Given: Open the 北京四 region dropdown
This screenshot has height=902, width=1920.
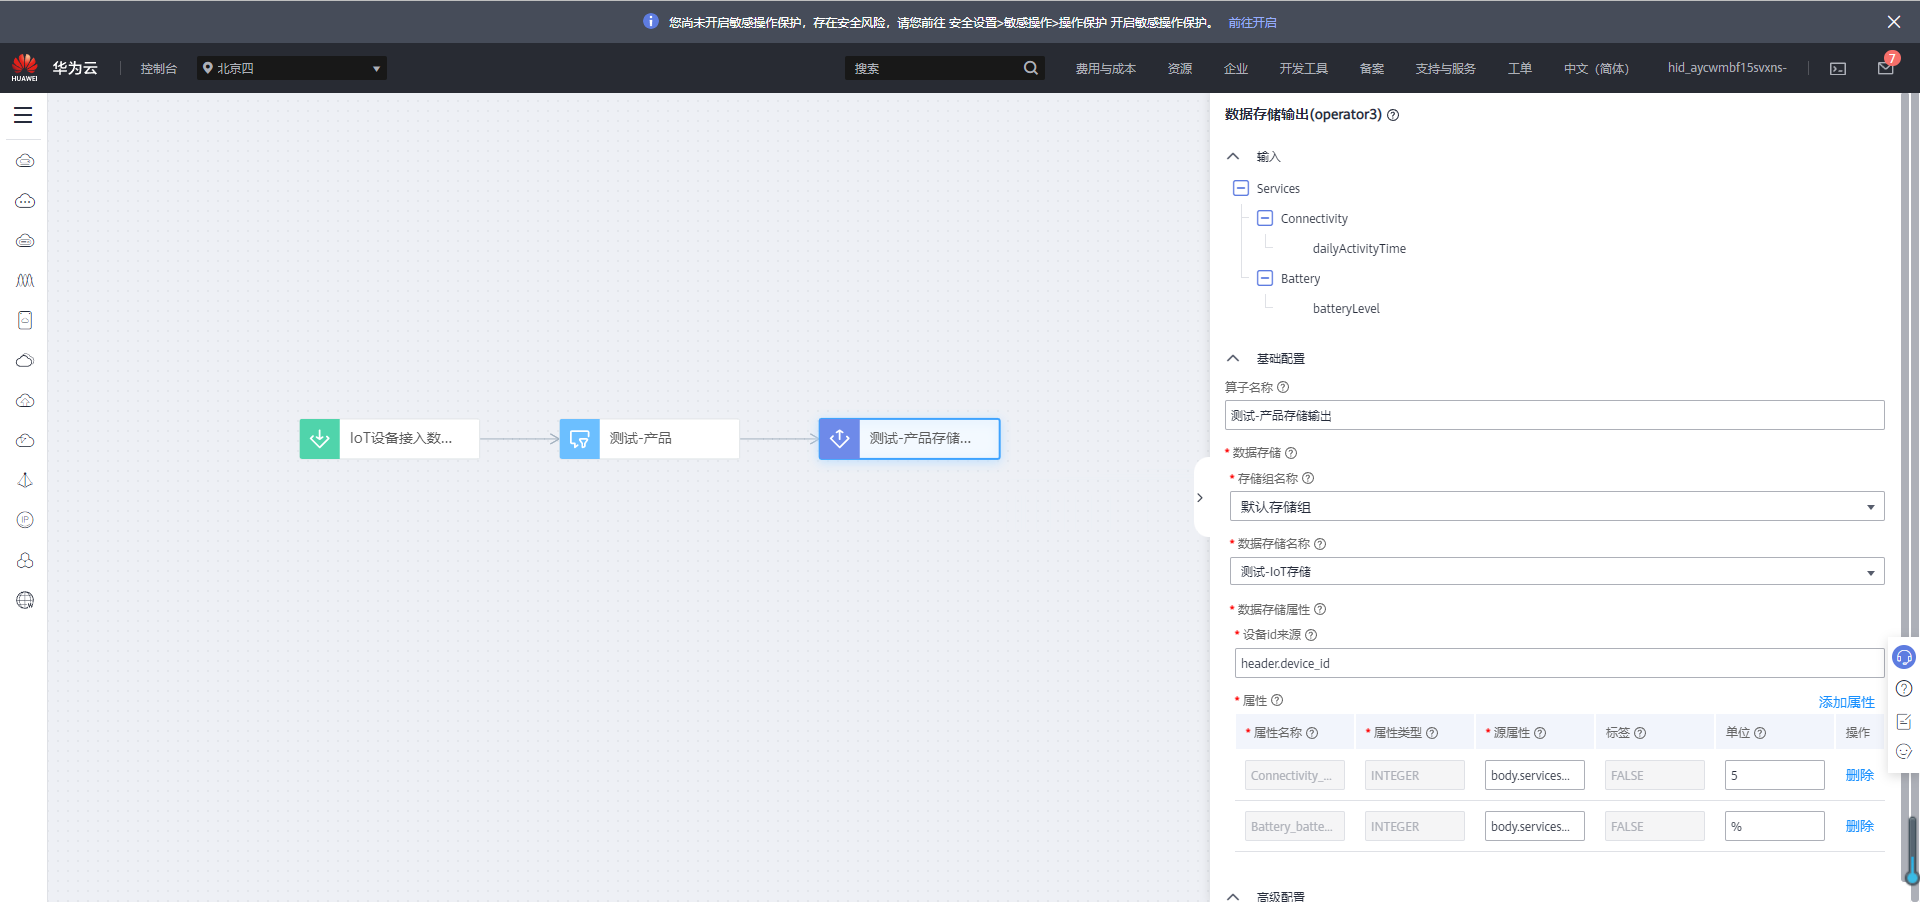Looking at the screenshot, I should coord(291,68).
